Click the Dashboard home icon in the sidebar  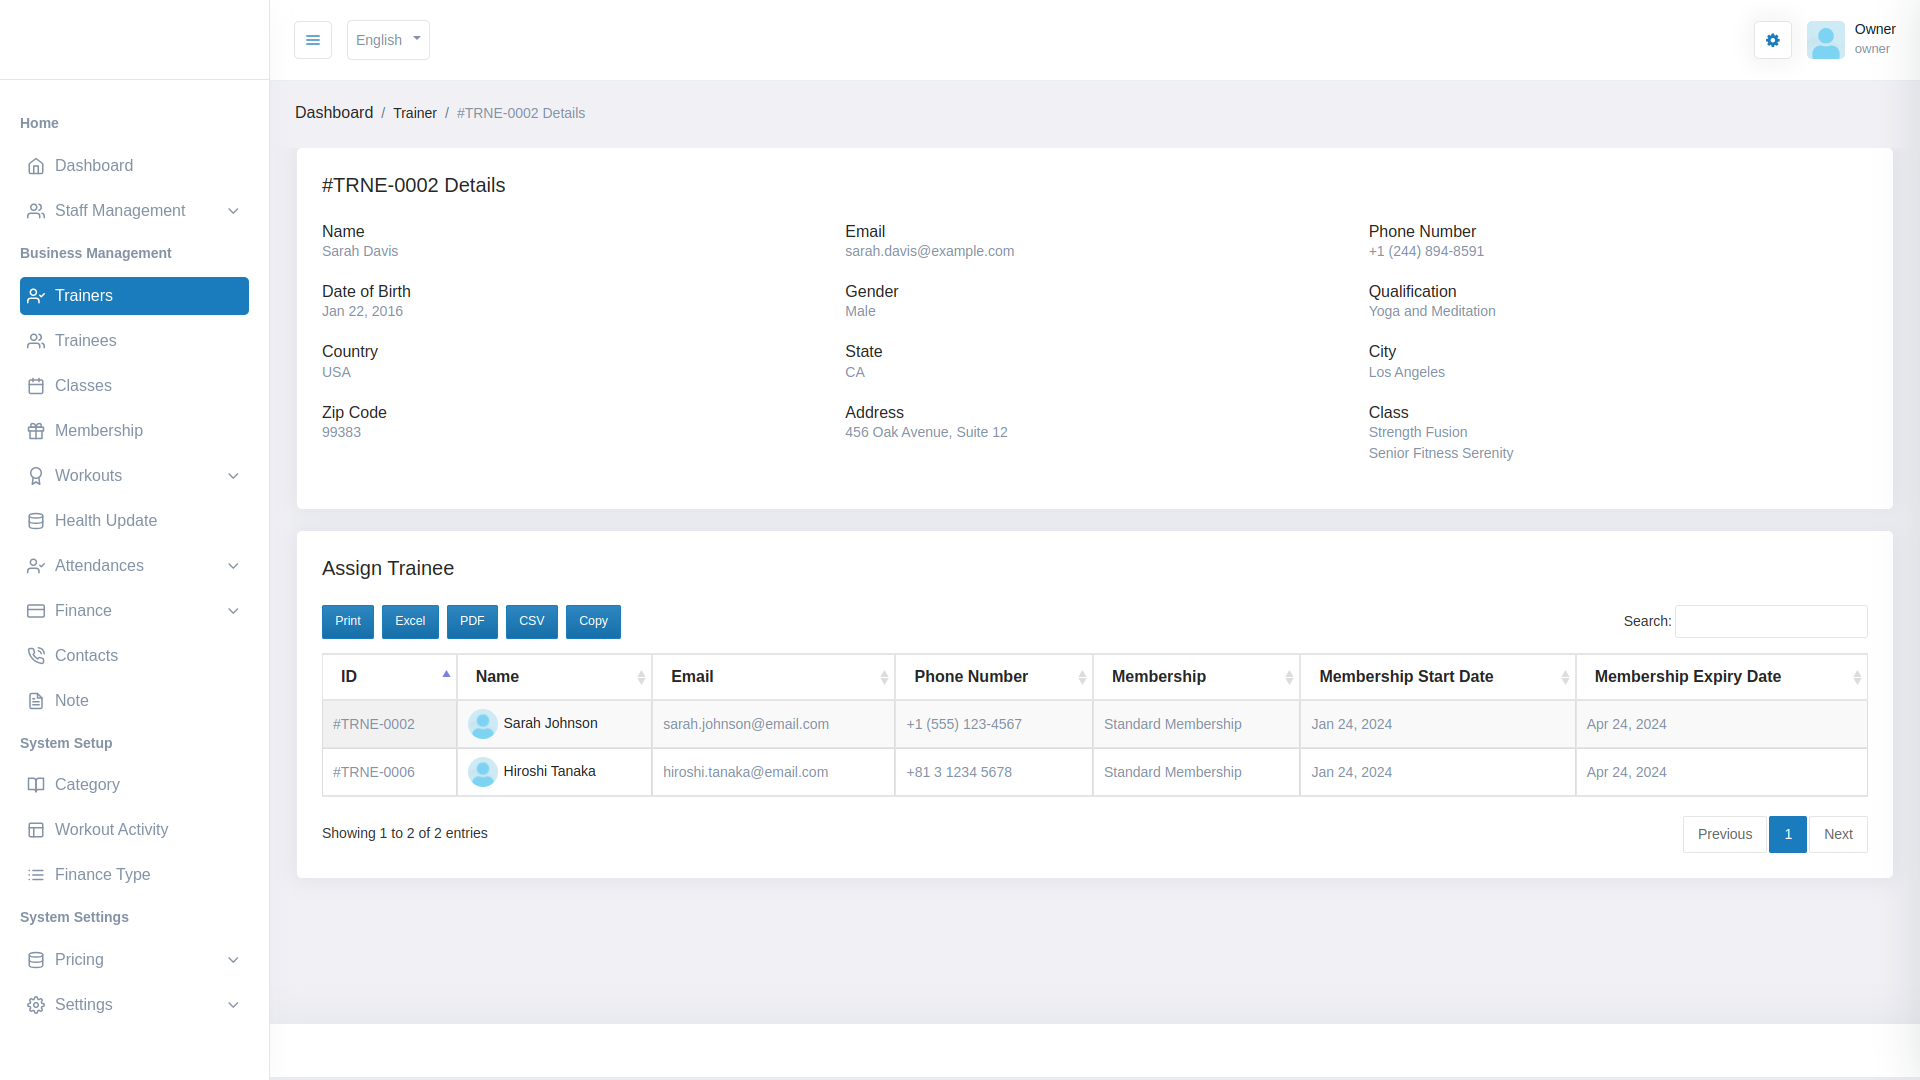tap(36, 166)
